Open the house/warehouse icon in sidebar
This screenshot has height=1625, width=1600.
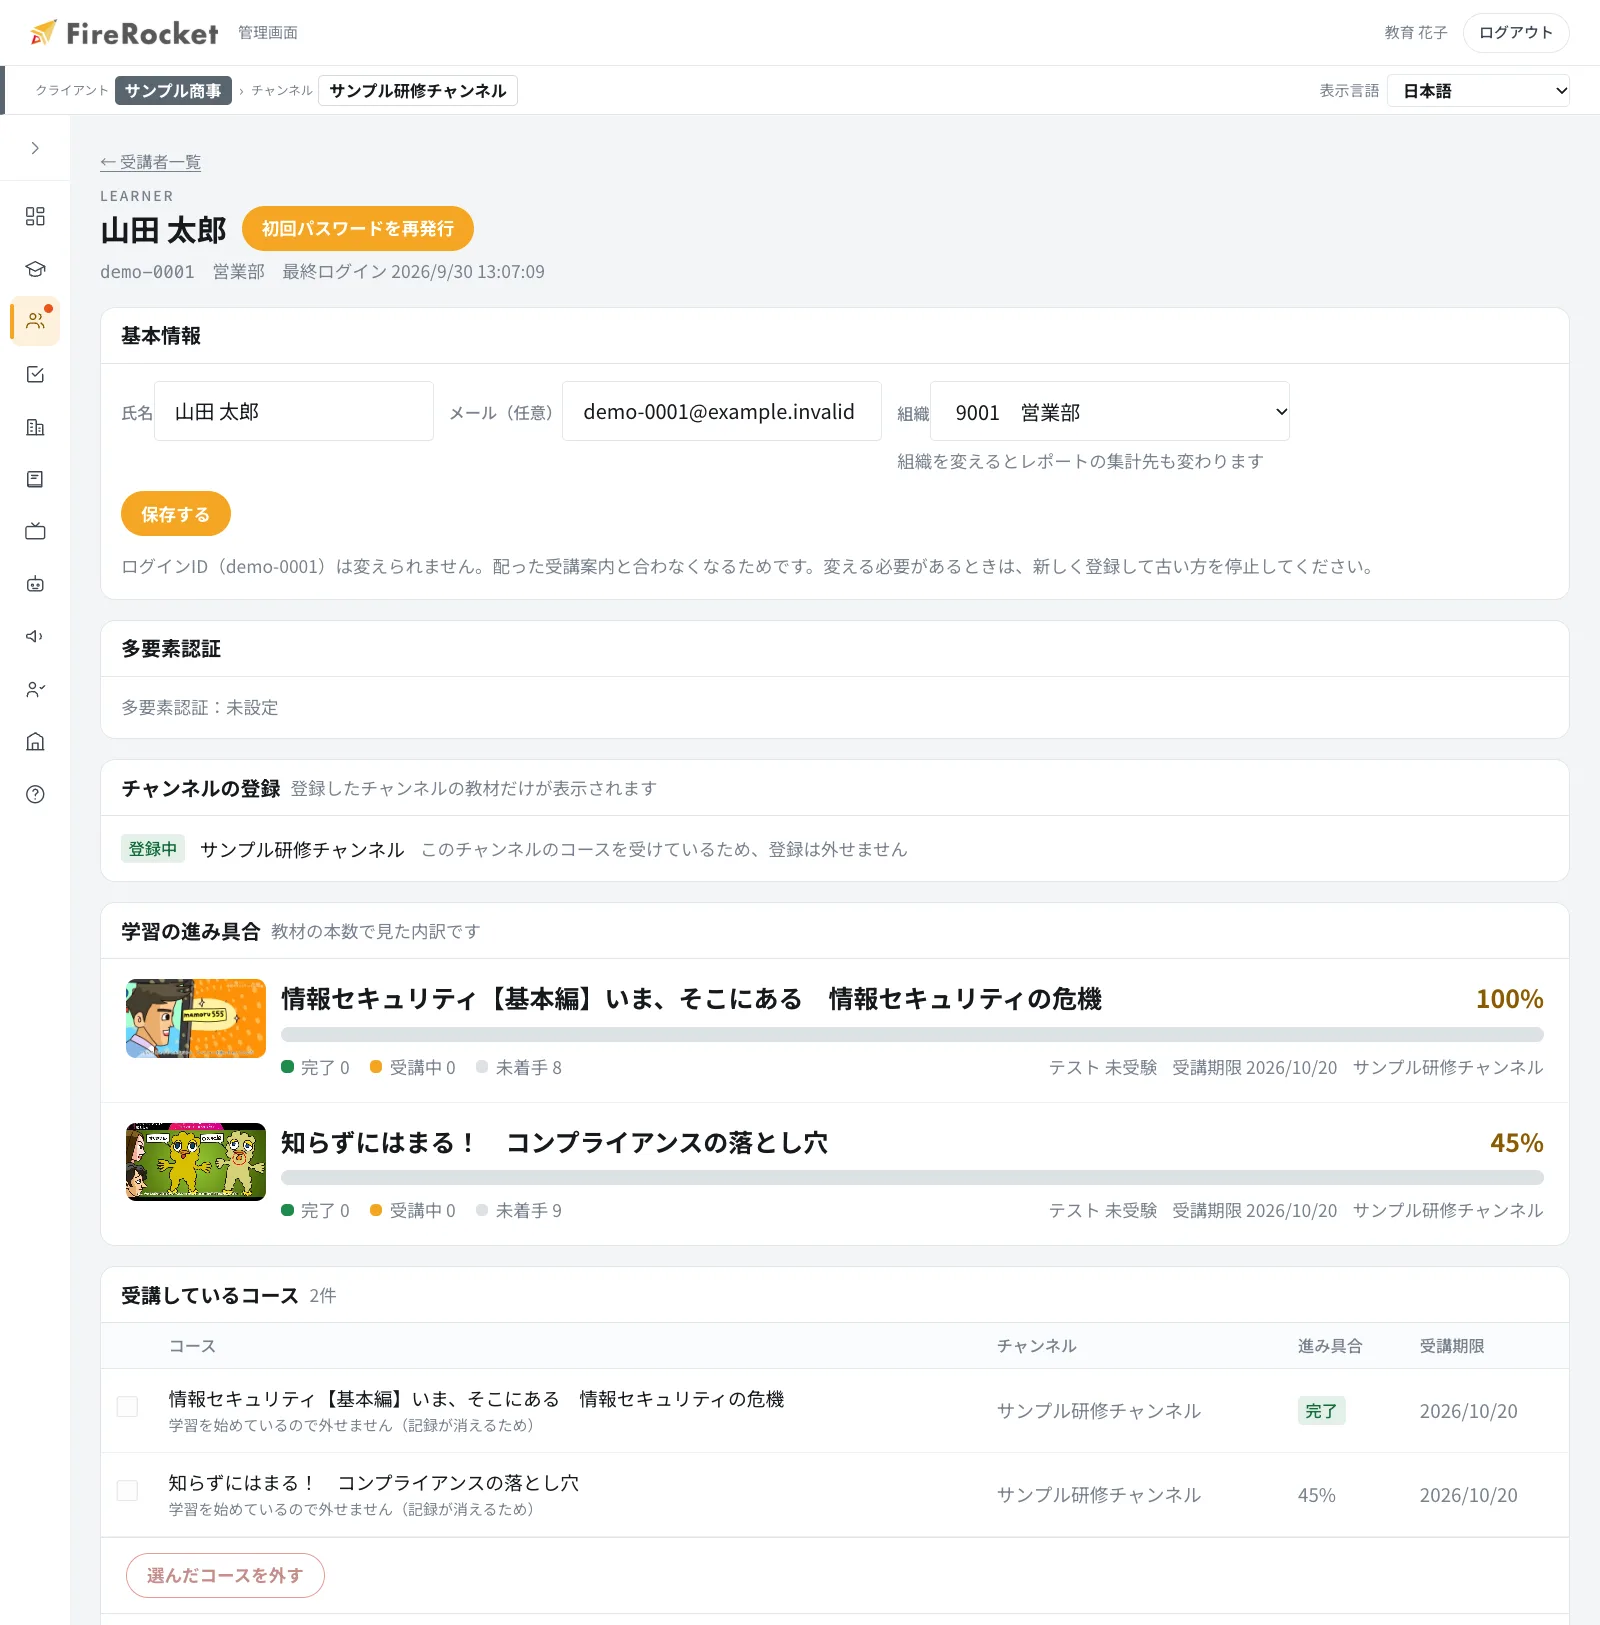pyautogui.click(x=35, y=741)
